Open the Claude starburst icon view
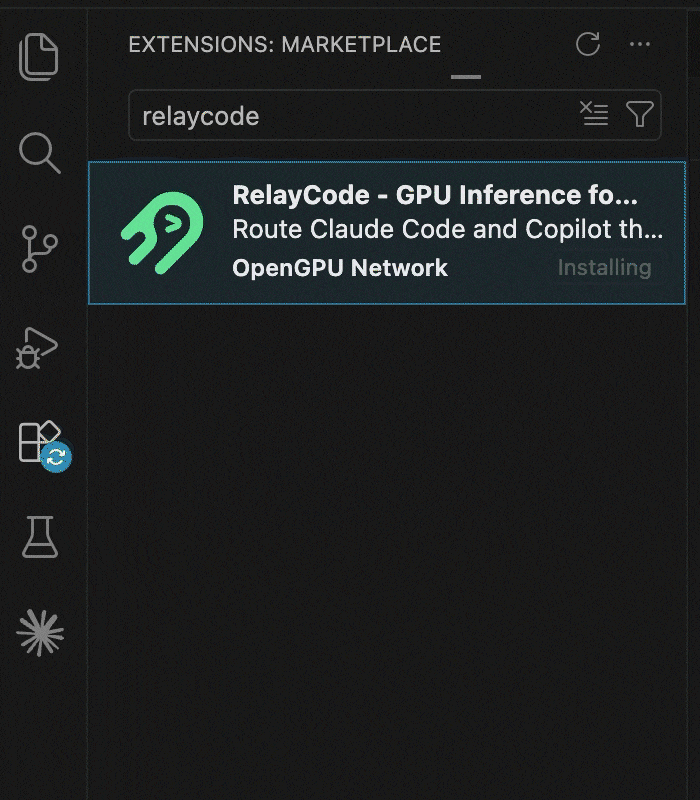The width and height of the screenshot is (700, 800). coord(40,633)
